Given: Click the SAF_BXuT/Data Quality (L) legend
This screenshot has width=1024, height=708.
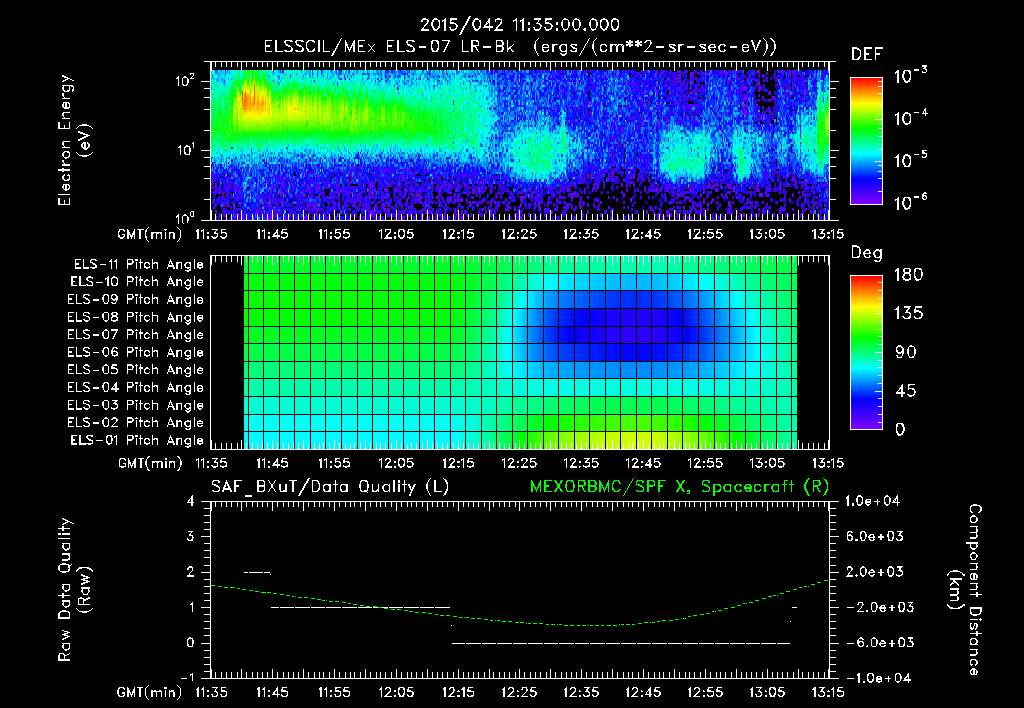Looking at the screenshot, I should pos(330,487).
